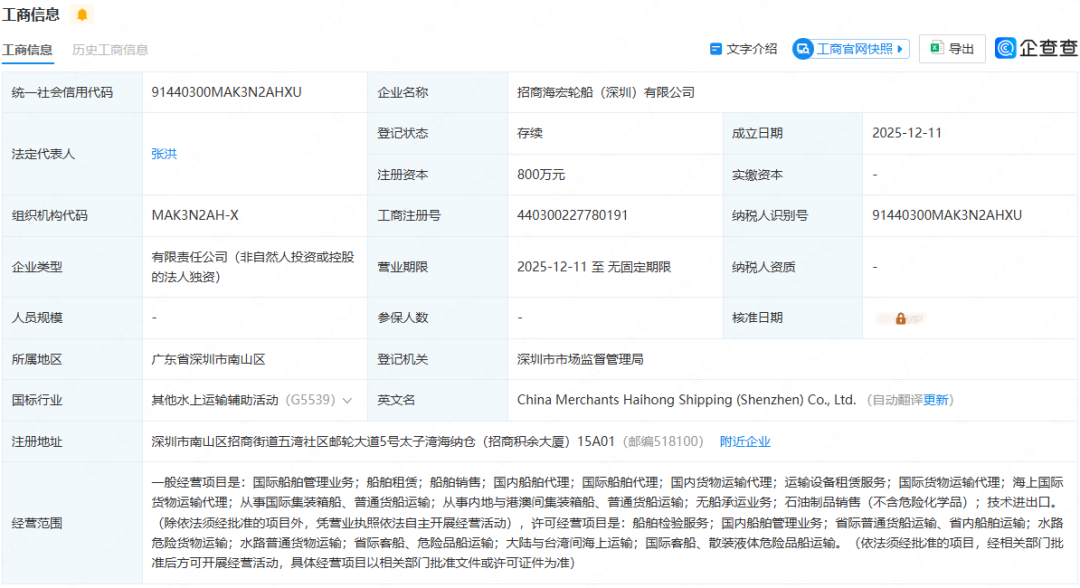The image size is (1080, 588).
Task: Click the small arrow on 工商官网快照
Action: tap(901, 49)
